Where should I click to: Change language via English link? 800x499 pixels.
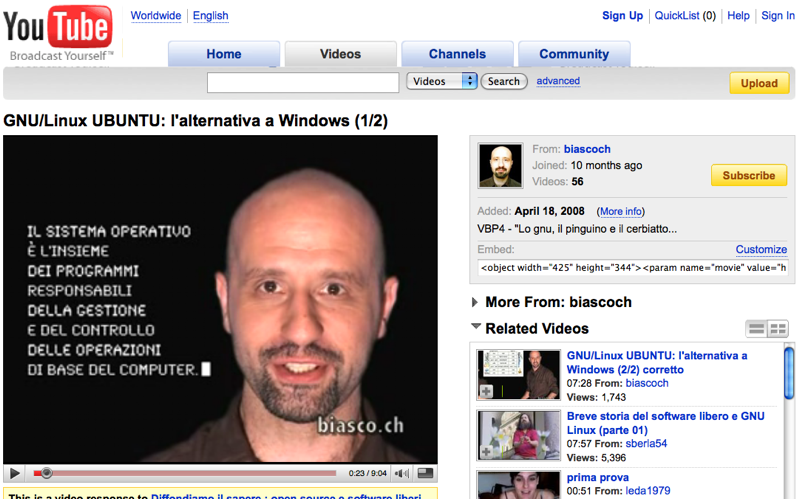pos(210,16)
